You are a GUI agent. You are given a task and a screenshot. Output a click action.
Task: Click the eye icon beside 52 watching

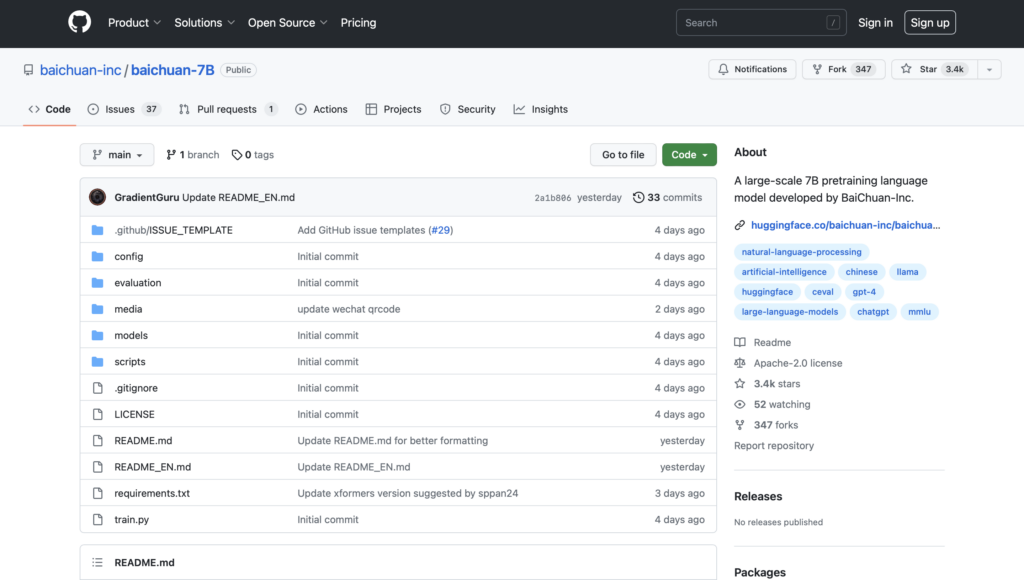[739, 404]
